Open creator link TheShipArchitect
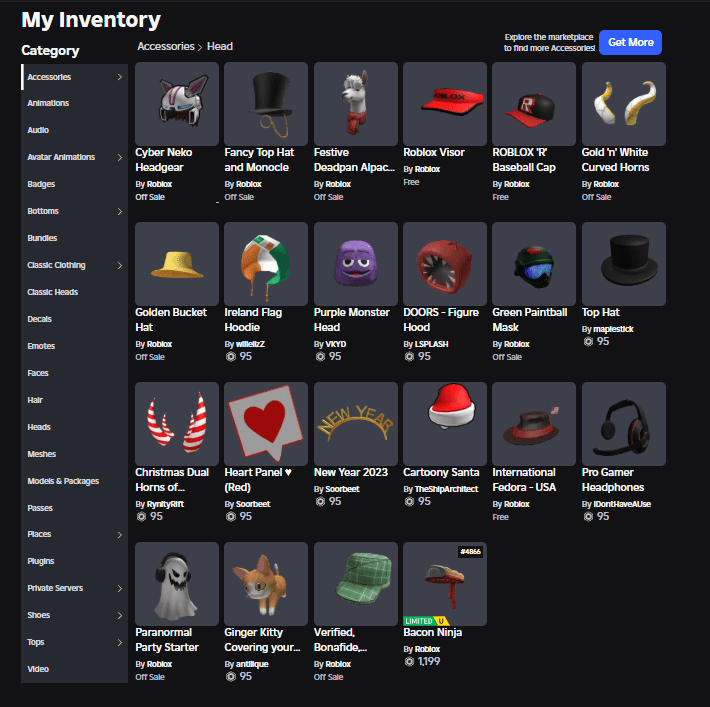 click(x=446, y=489)
